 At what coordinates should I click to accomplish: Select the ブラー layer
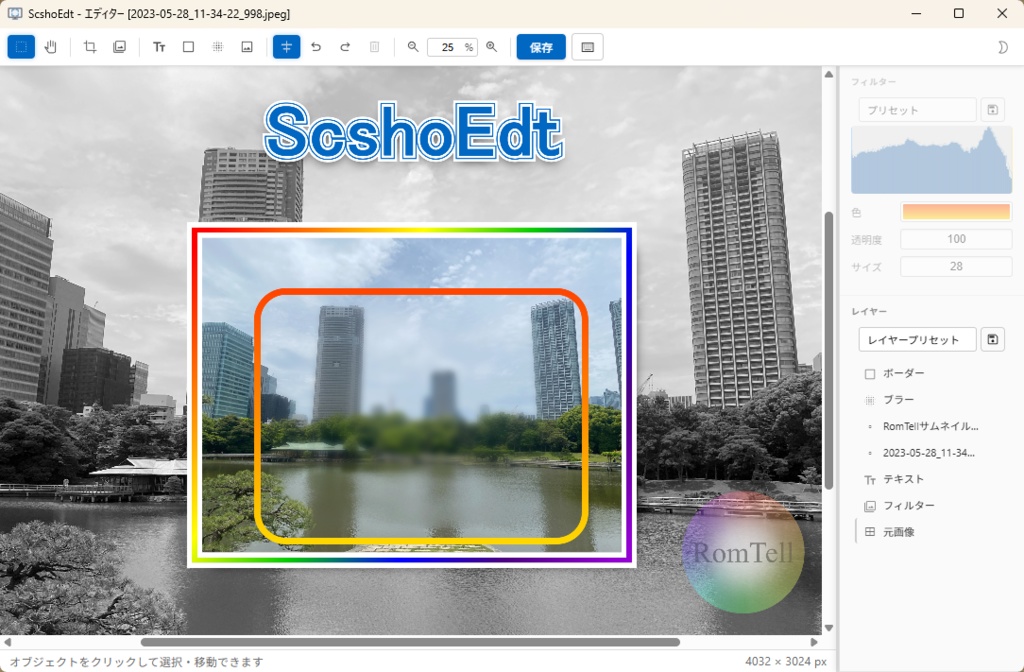pos(898,399)
